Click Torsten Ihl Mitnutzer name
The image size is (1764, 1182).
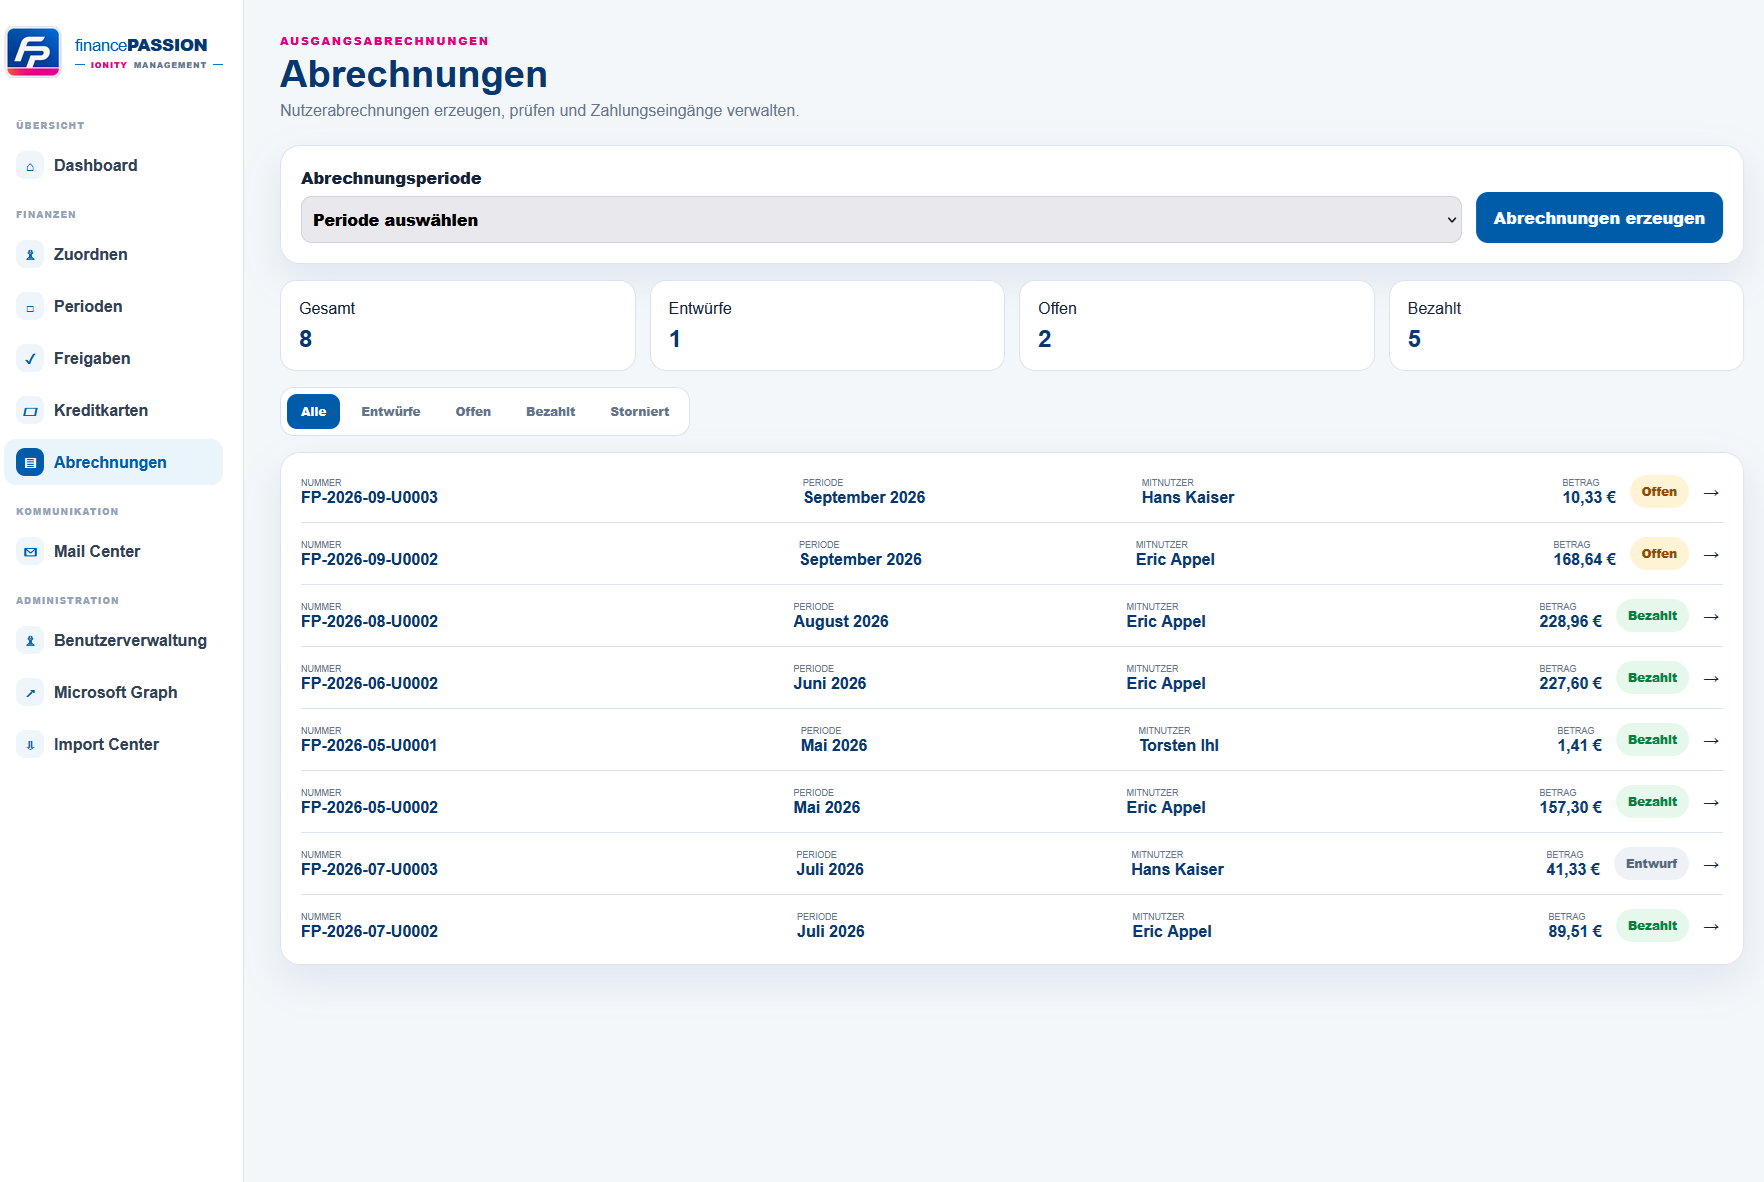(x=1179, y=746)
